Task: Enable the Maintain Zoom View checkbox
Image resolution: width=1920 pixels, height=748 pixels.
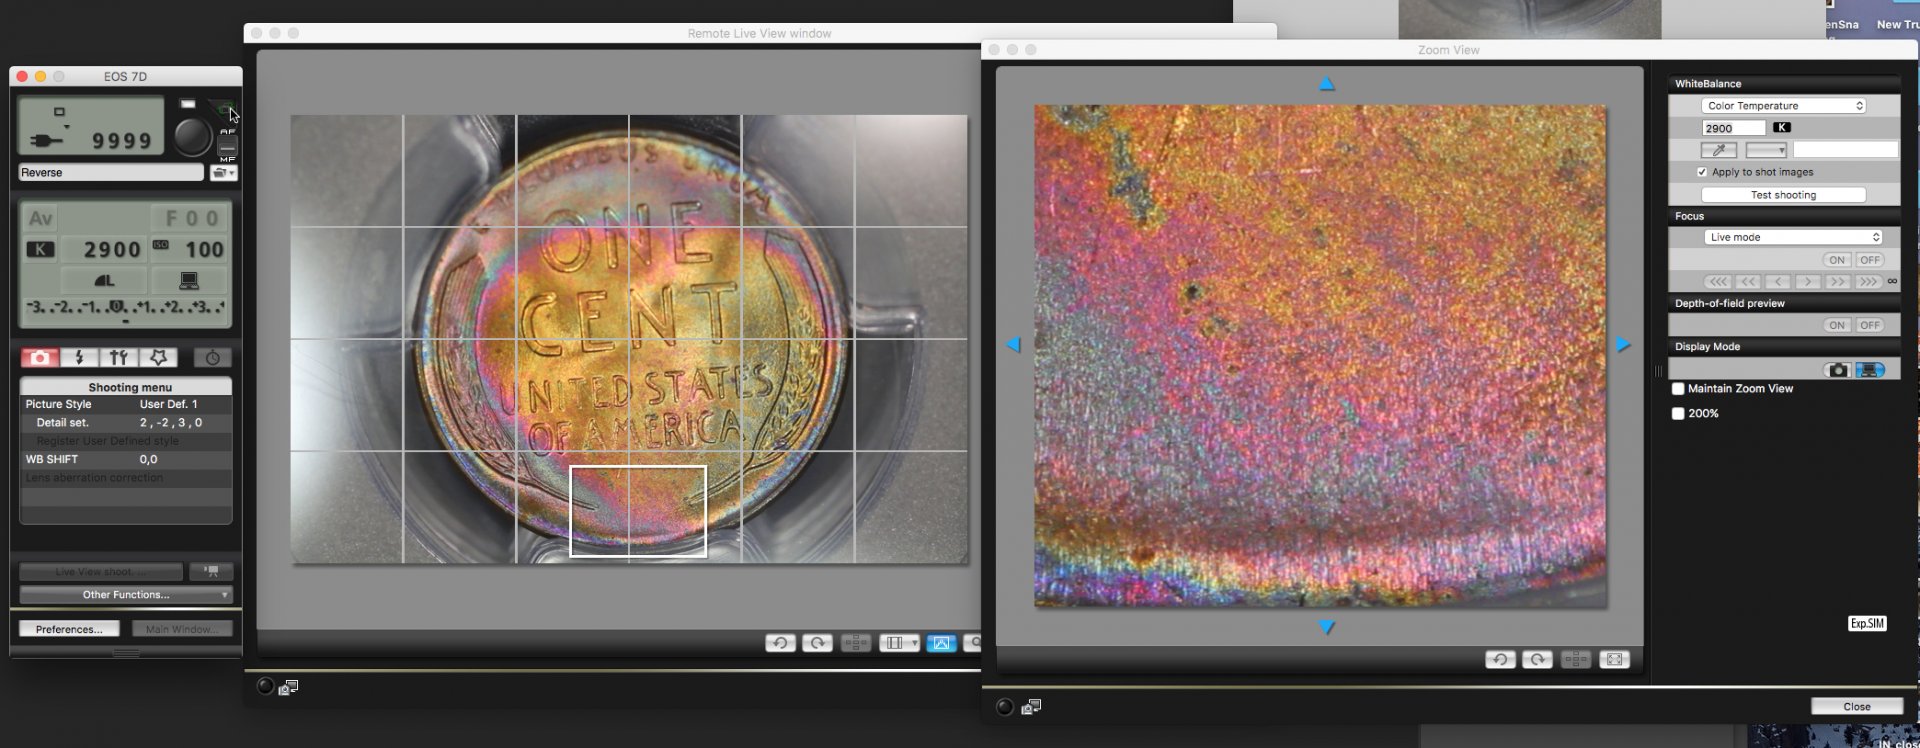Action: coord(1678,389)
